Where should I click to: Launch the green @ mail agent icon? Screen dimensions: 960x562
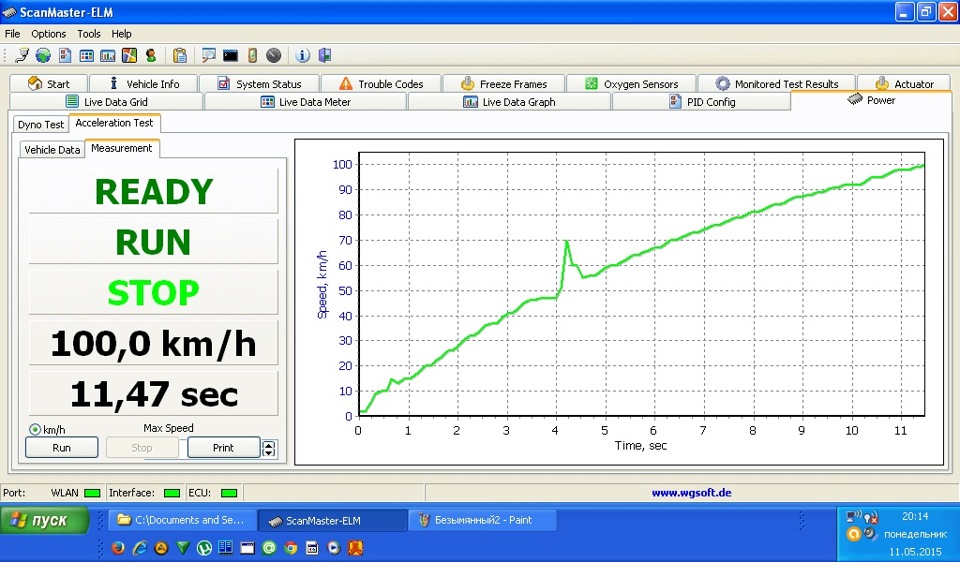[269, 547]
